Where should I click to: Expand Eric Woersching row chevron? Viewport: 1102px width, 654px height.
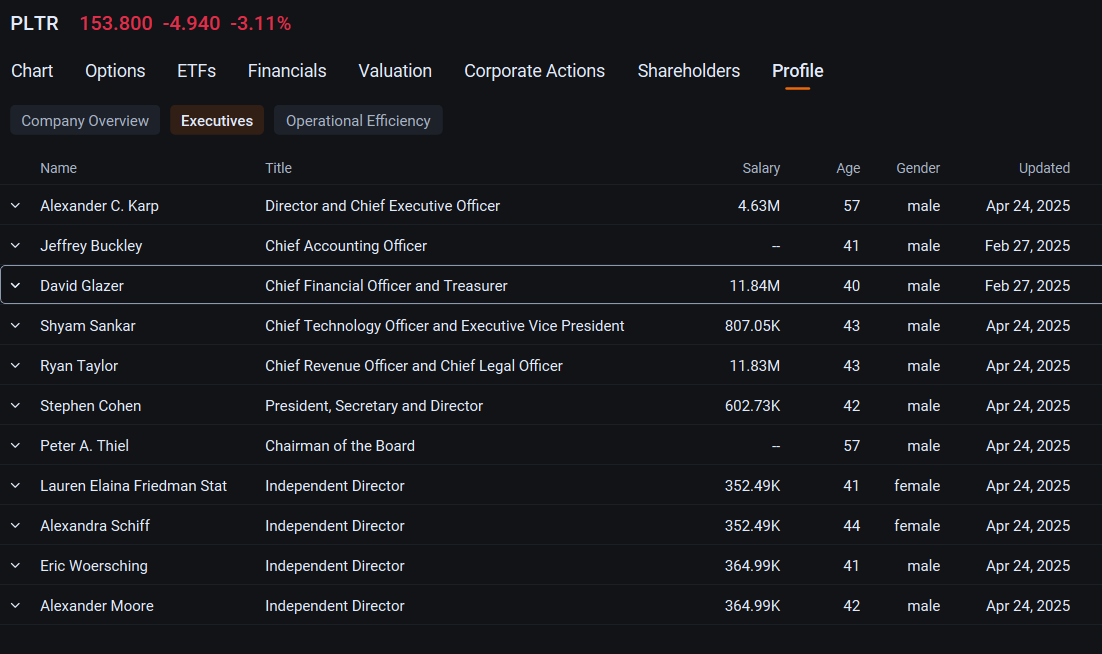pyautogui.click(x=15, y=566)
